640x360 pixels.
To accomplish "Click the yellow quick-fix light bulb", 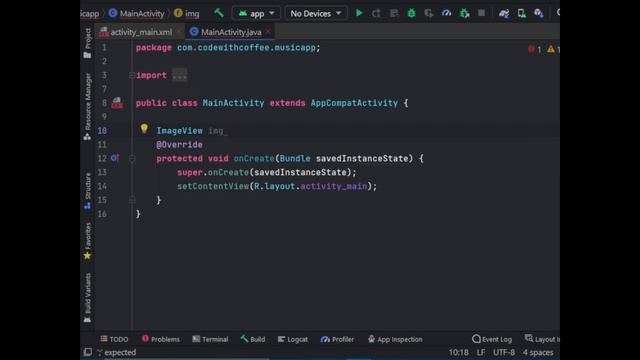I will [x=144, y=129].
